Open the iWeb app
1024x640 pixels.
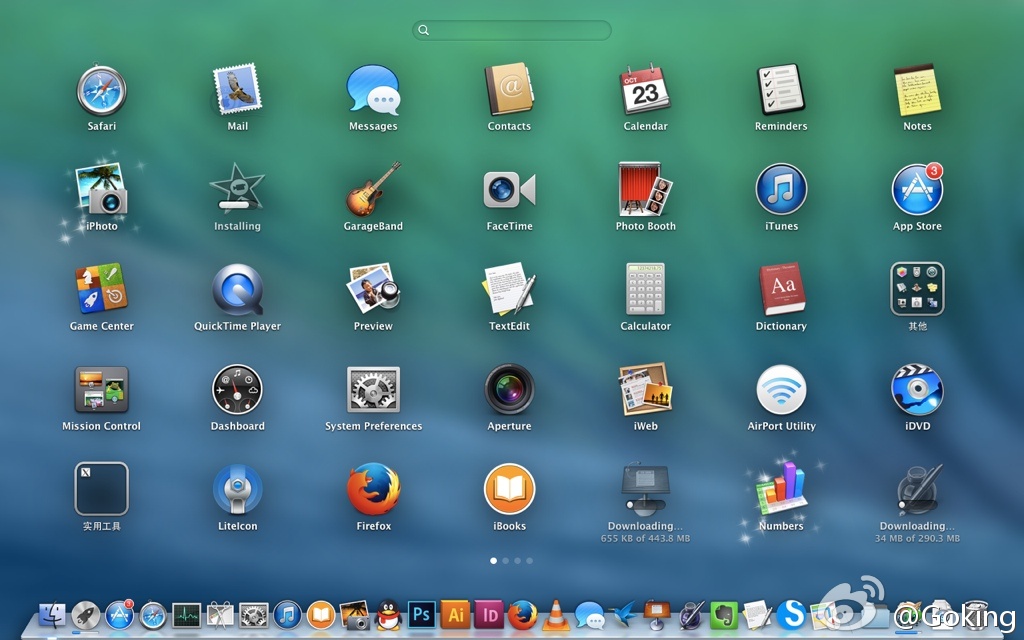[645, 389]
